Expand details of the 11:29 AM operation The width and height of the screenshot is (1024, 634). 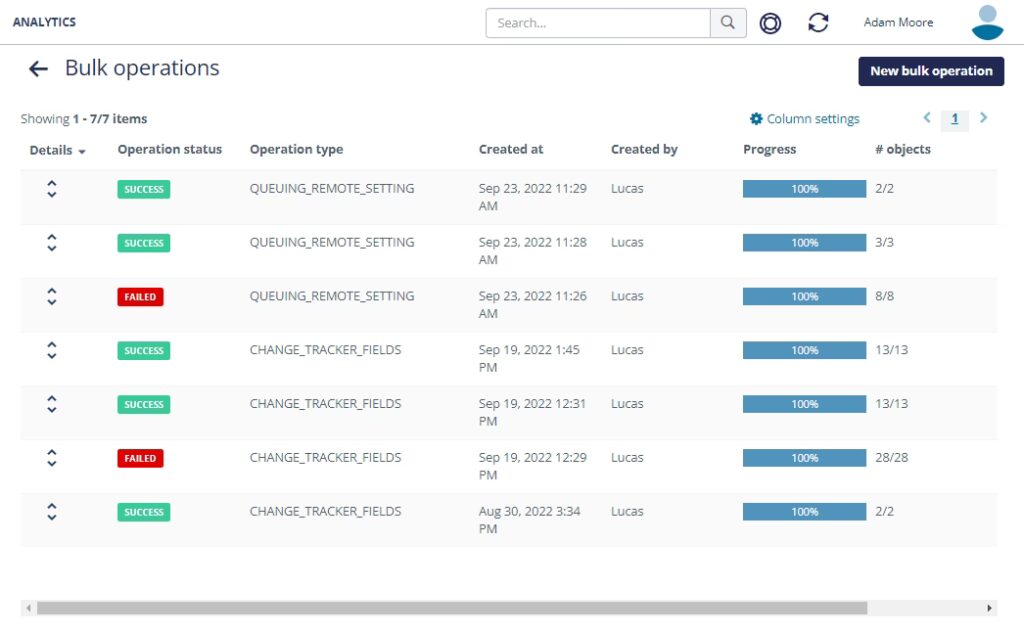tap(52, 188)
